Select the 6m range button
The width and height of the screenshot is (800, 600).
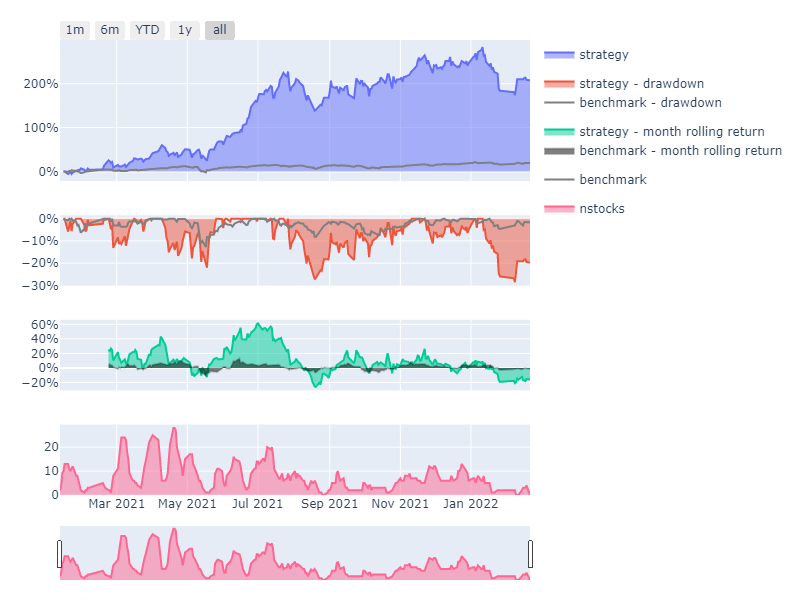pyautogui.click(x=110, y=30)
